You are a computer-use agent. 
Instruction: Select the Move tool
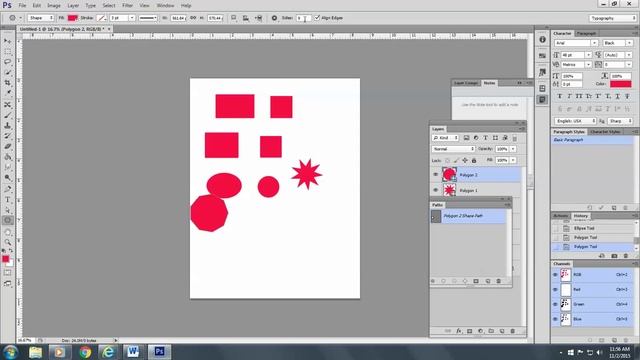(x=7, y=41)
